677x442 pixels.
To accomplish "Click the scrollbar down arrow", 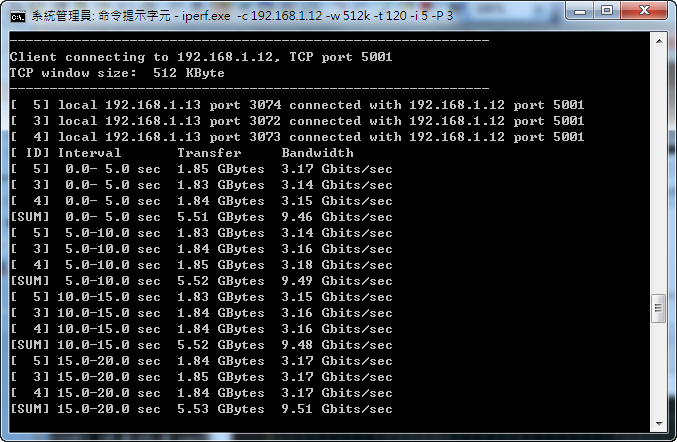I will pos(659,423).
